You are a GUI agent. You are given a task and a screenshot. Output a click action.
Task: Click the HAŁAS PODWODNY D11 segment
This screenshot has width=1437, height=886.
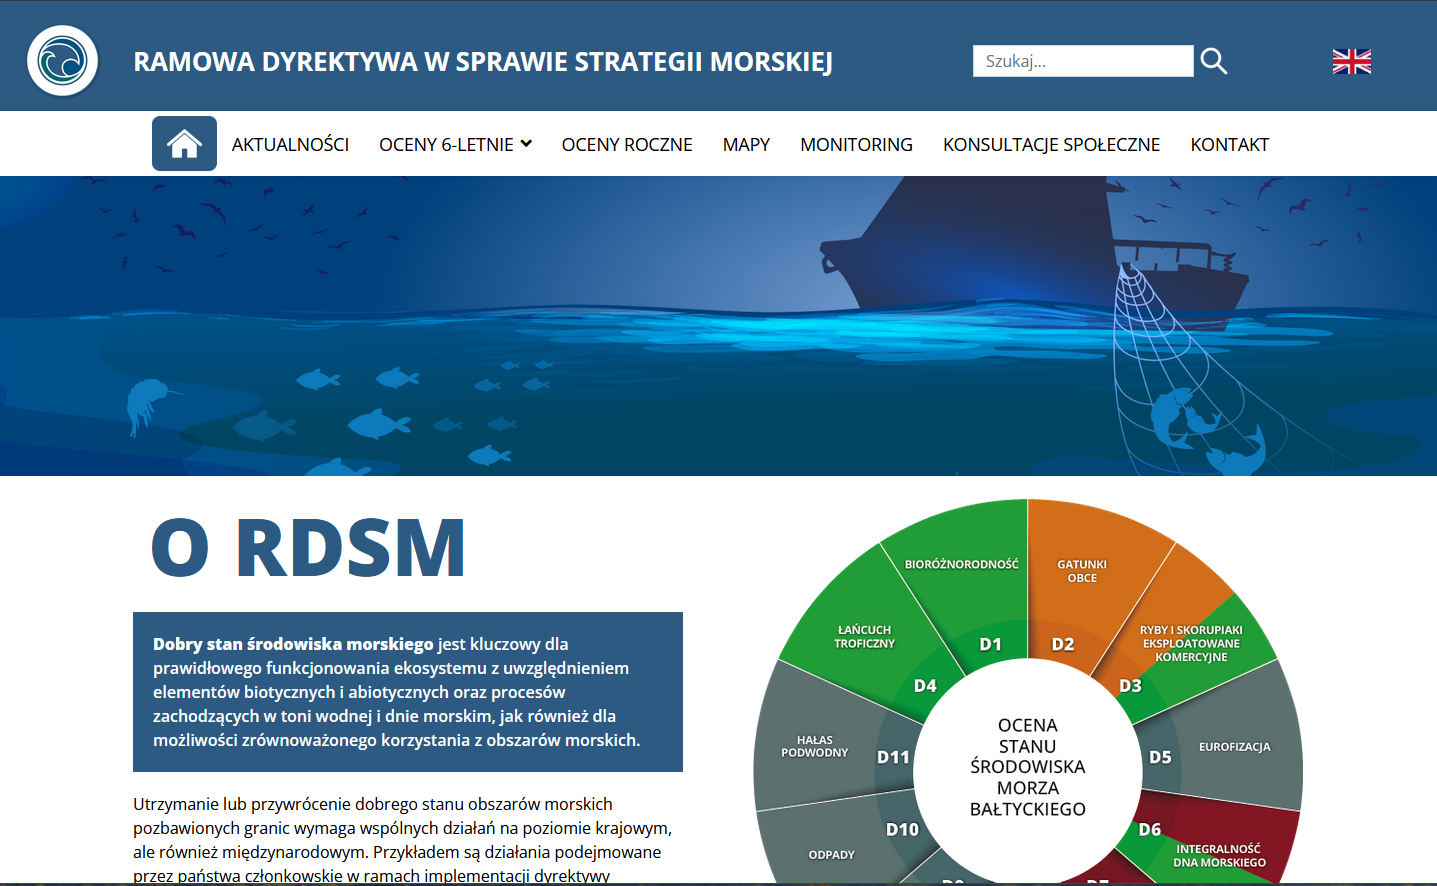815,745
